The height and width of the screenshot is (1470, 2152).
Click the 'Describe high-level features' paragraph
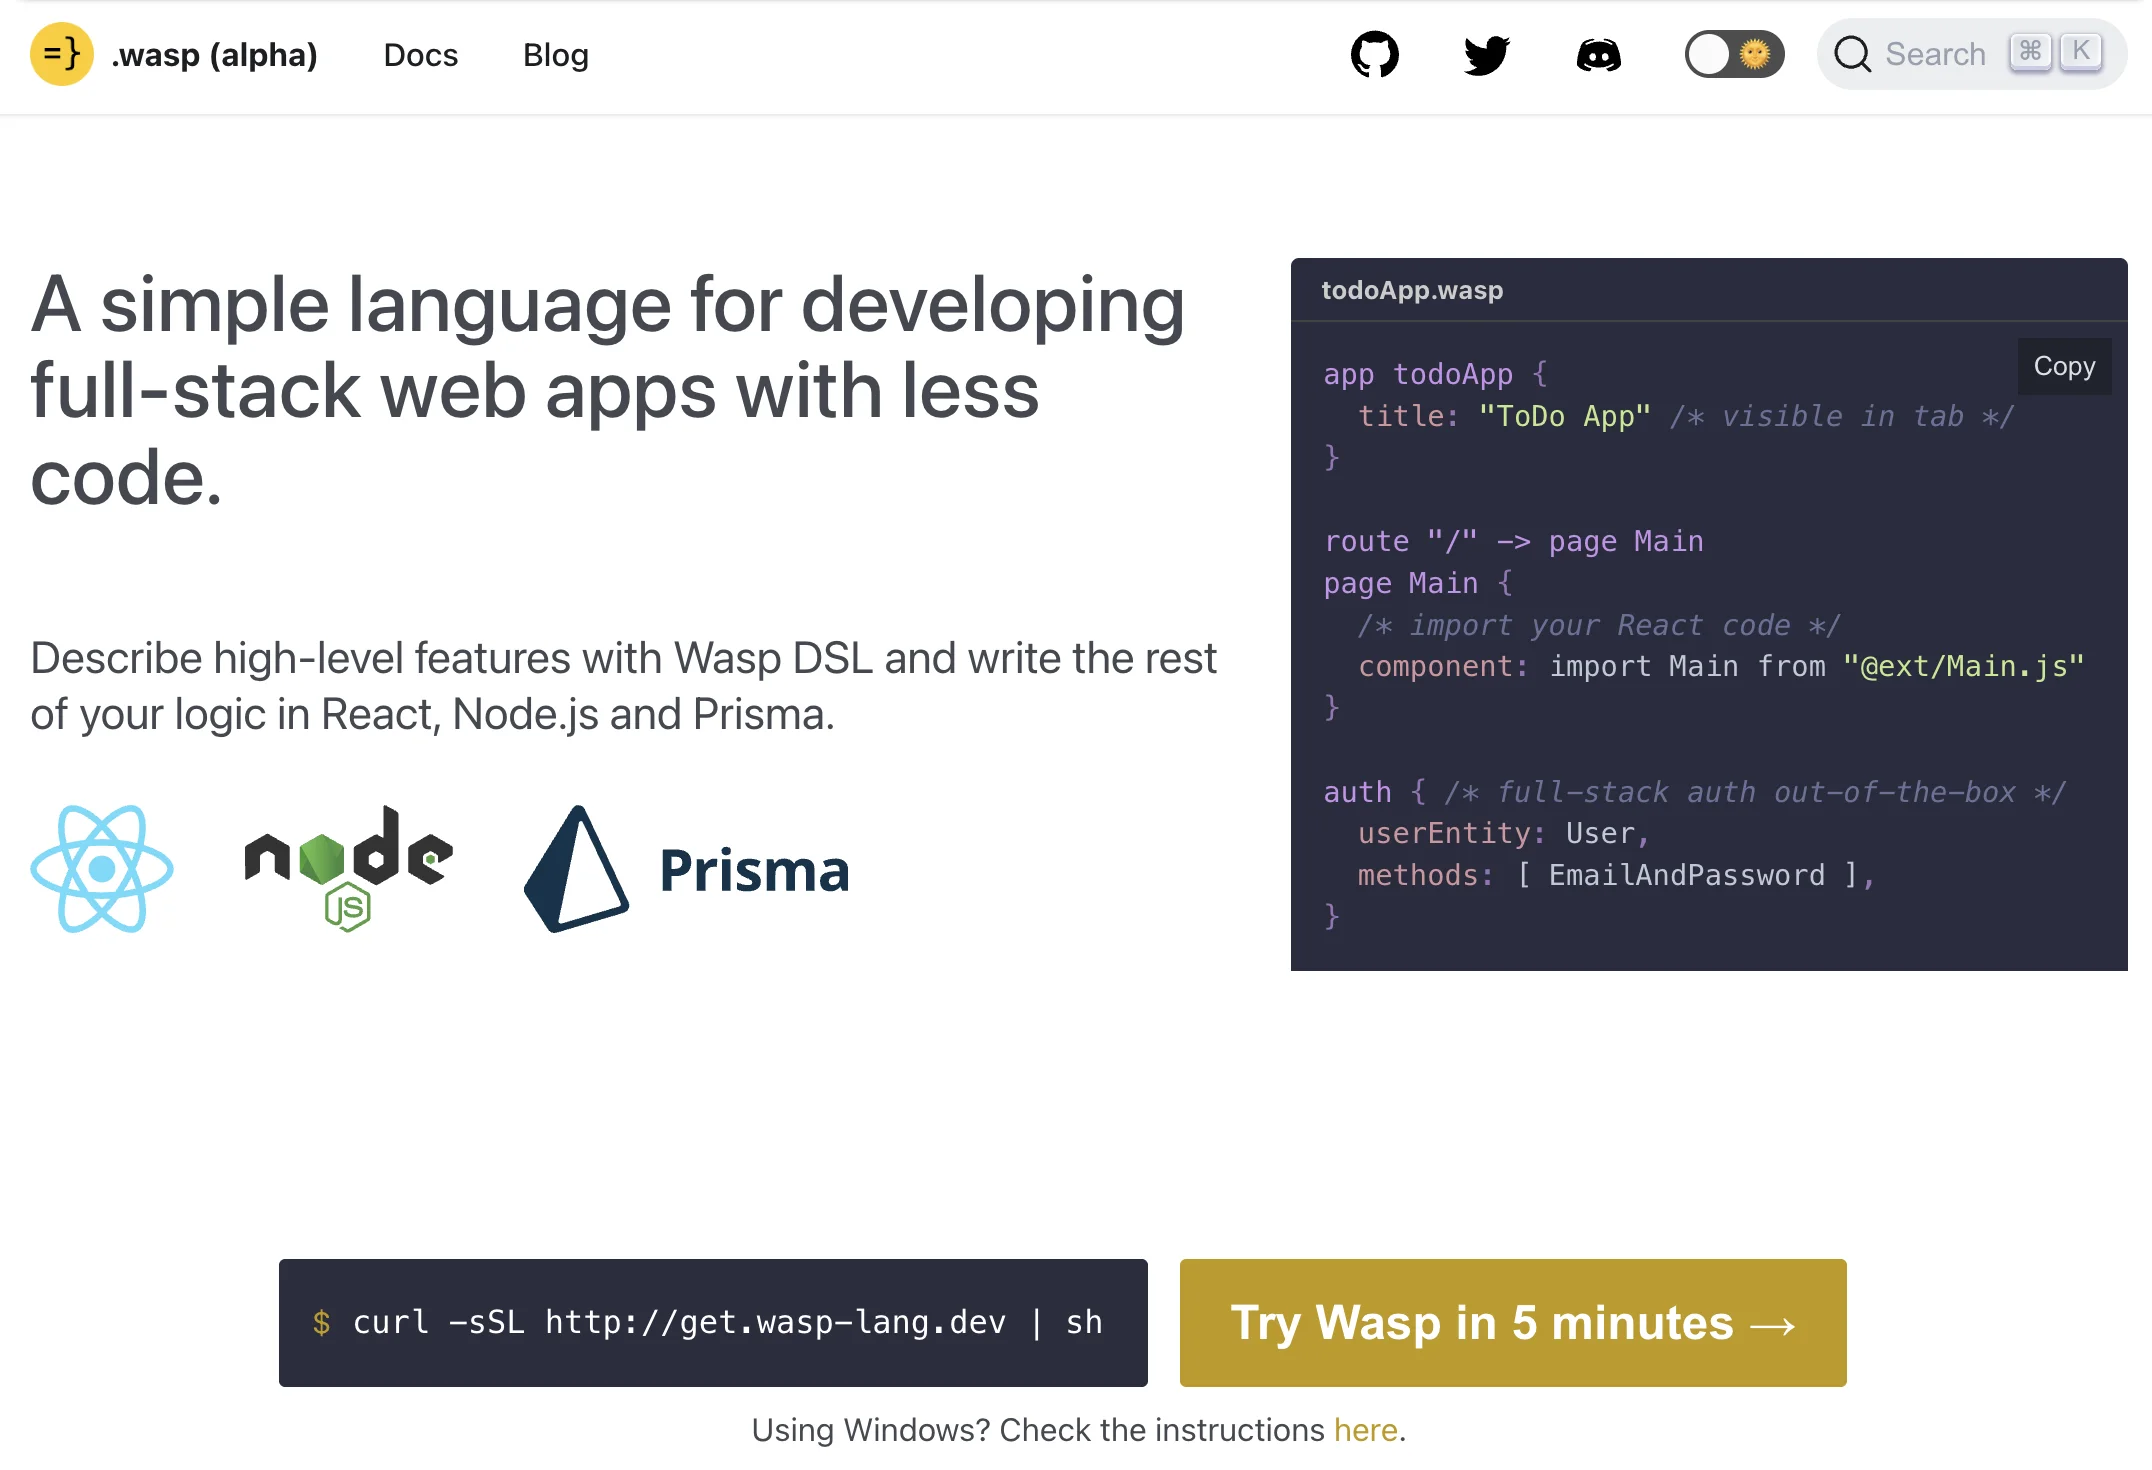(x=623, y=686)
